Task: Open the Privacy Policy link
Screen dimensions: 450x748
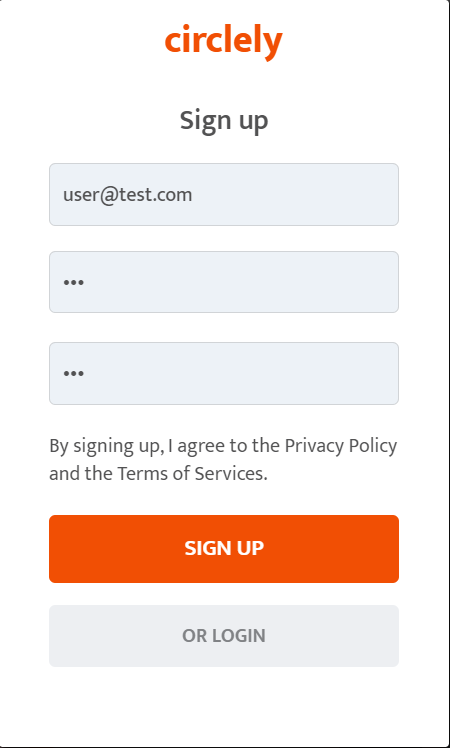Action: (x=341, y=446)
